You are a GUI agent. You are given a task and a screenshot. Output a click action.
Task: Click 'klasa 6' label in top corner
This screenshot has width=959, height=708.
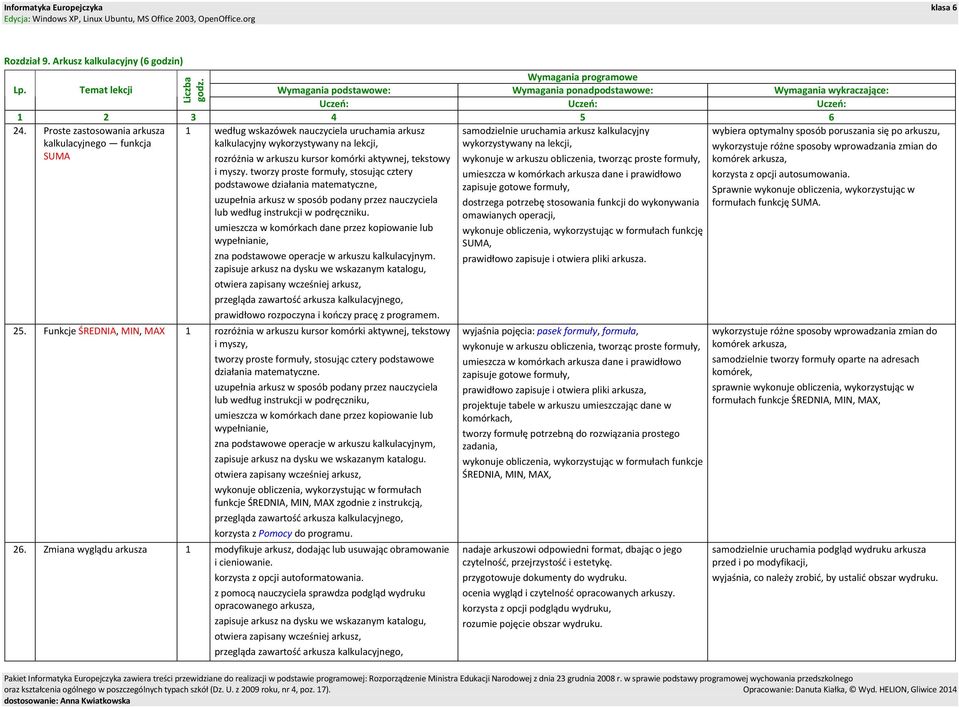(944, 7)
